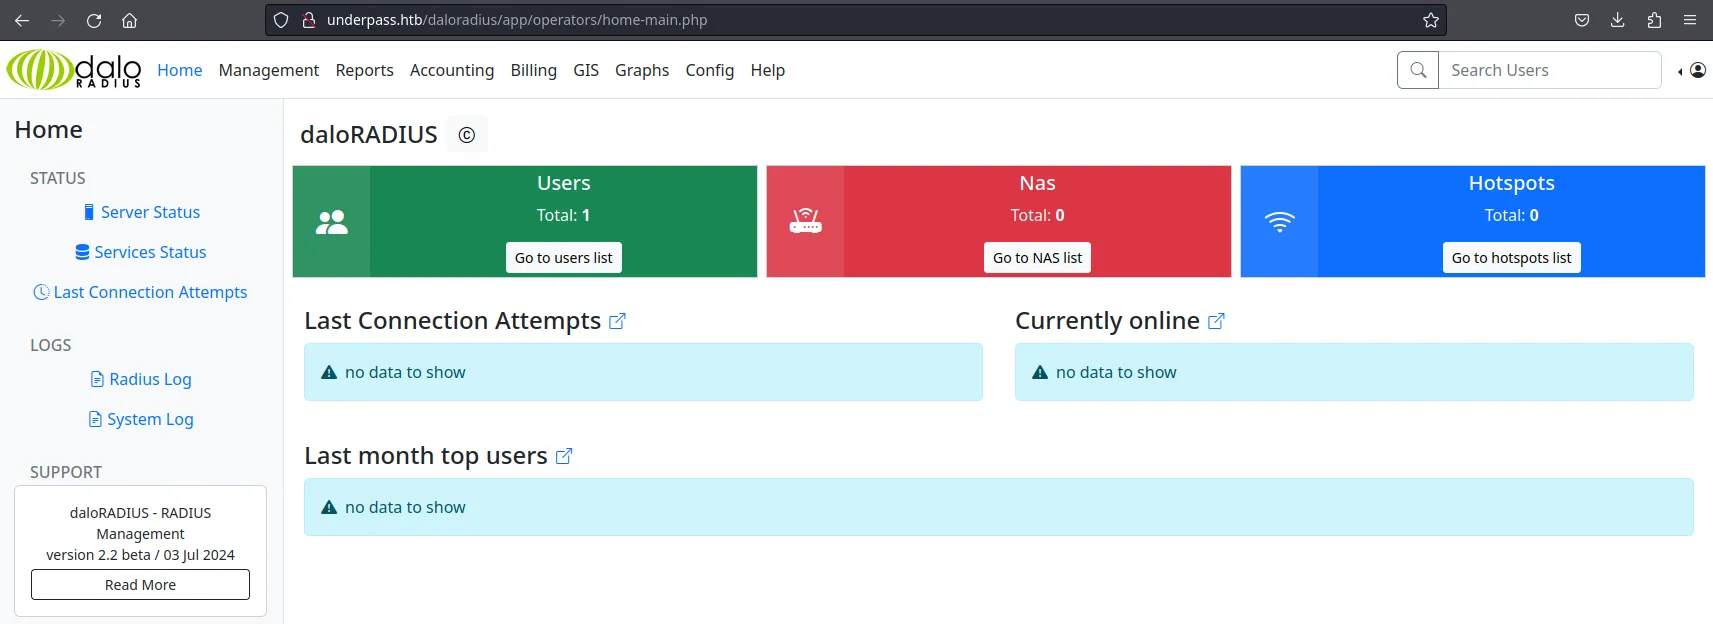Click the Hotspots wifi icon on blue card
The width and height of the screenshot is (1713, 624).
[x=1280, y=222]
